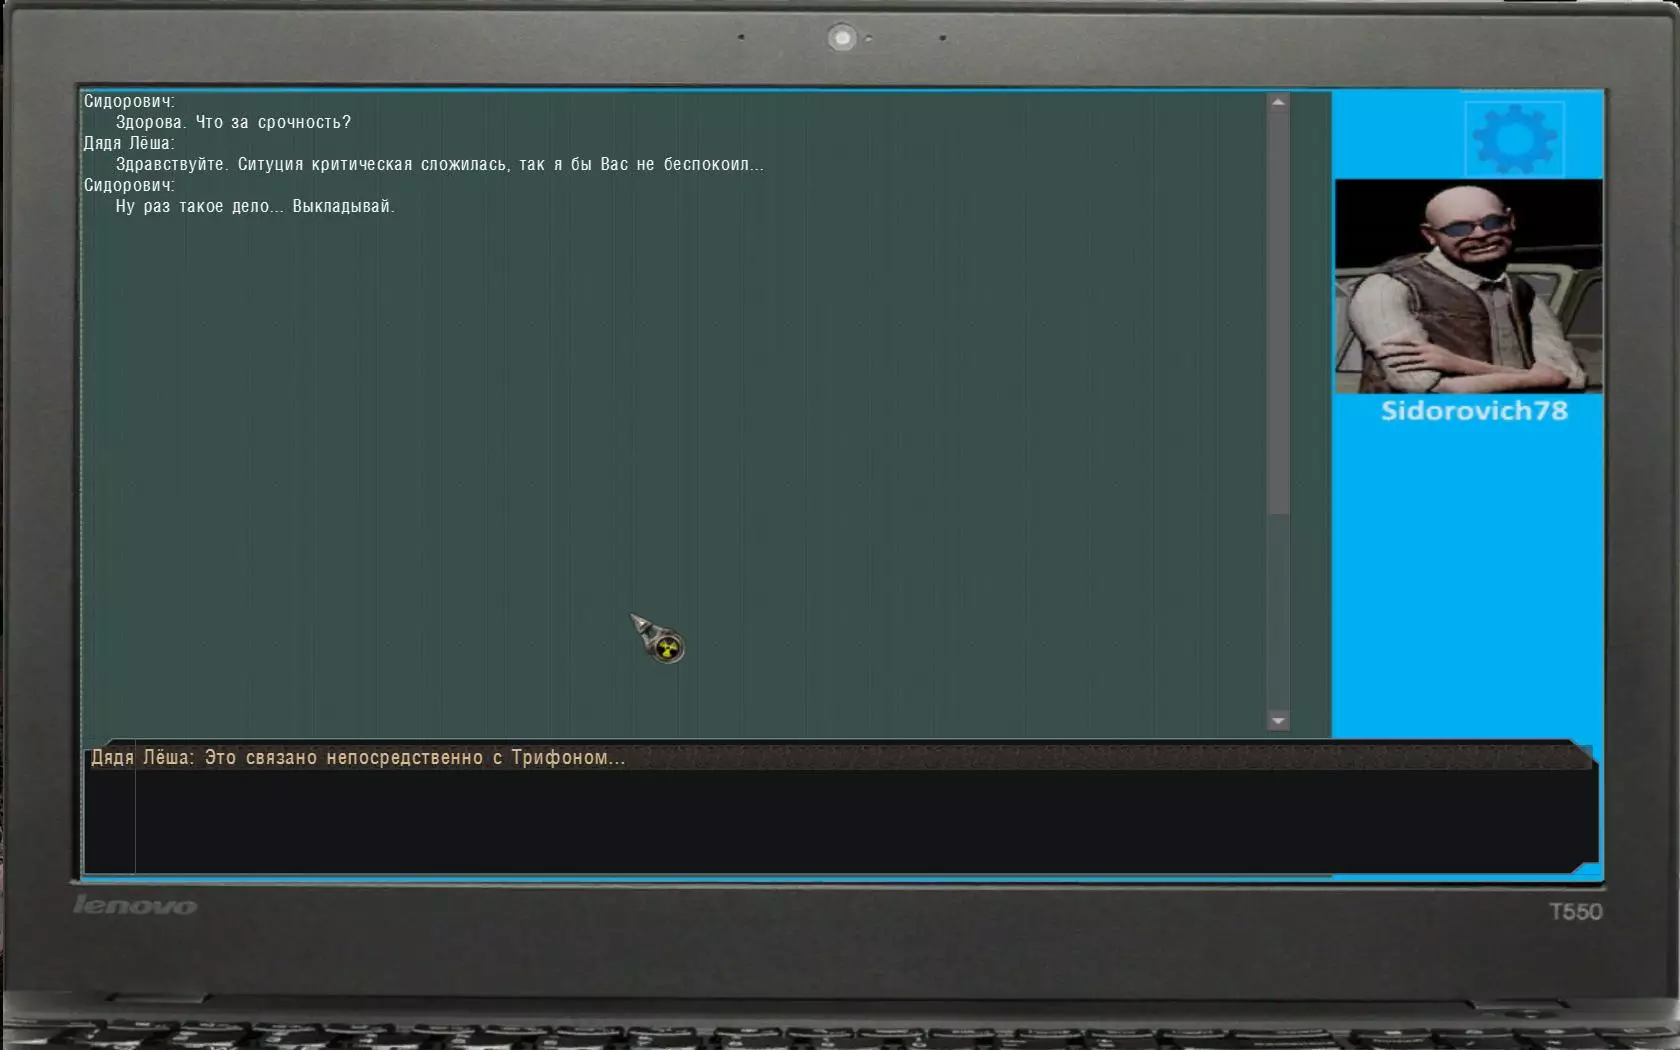
Task: Click the chat scrollbar up arrow
Action: tap(1278, 102)
